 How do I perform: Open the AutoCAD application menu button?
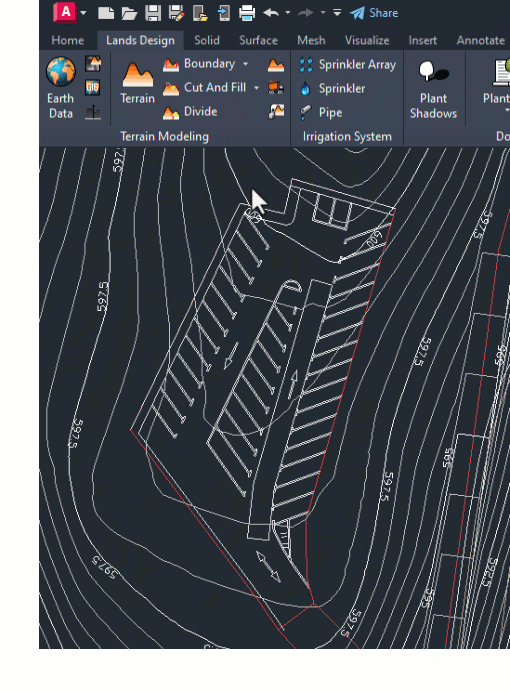click(x=65, y=12)
